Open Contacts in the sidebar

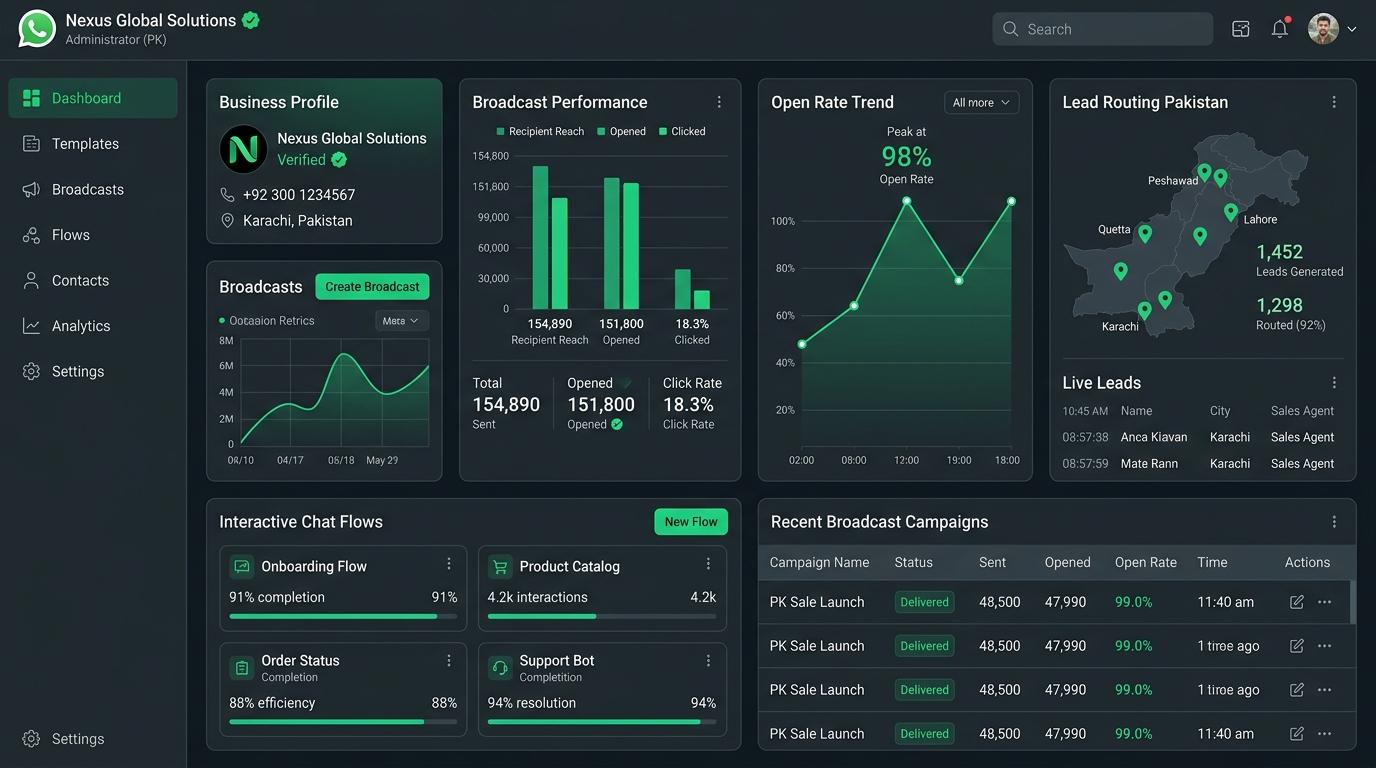93,280
